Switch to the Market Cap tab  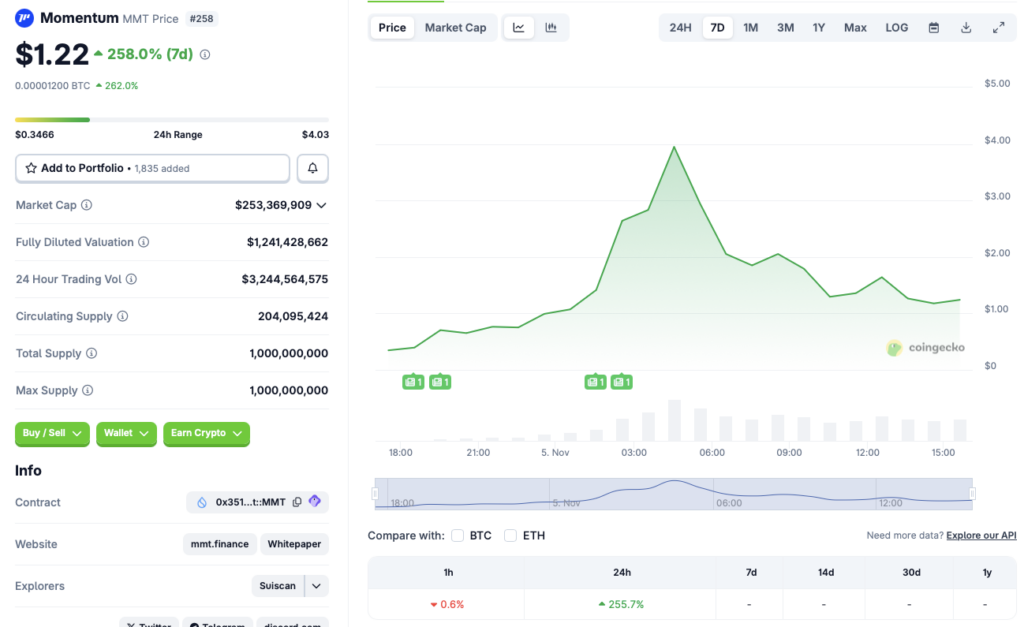pos(456,27)
